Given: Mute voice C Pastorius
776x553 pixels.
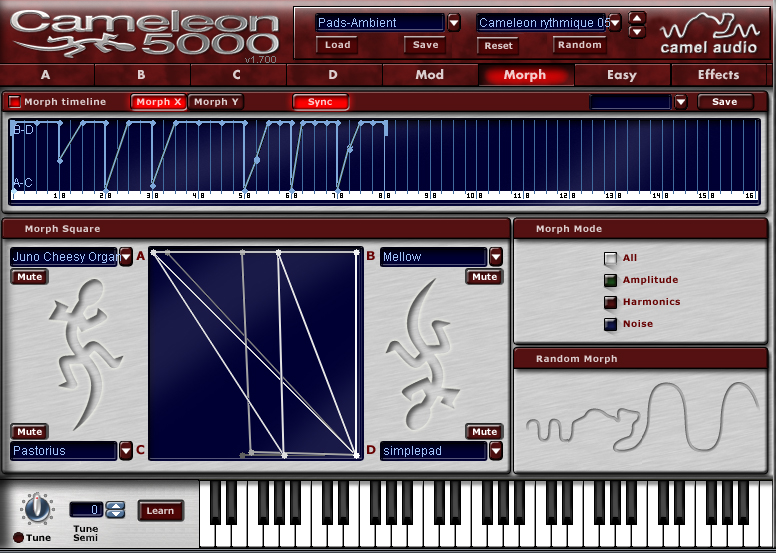Looking at the screenshot, I should coord(30,432).
